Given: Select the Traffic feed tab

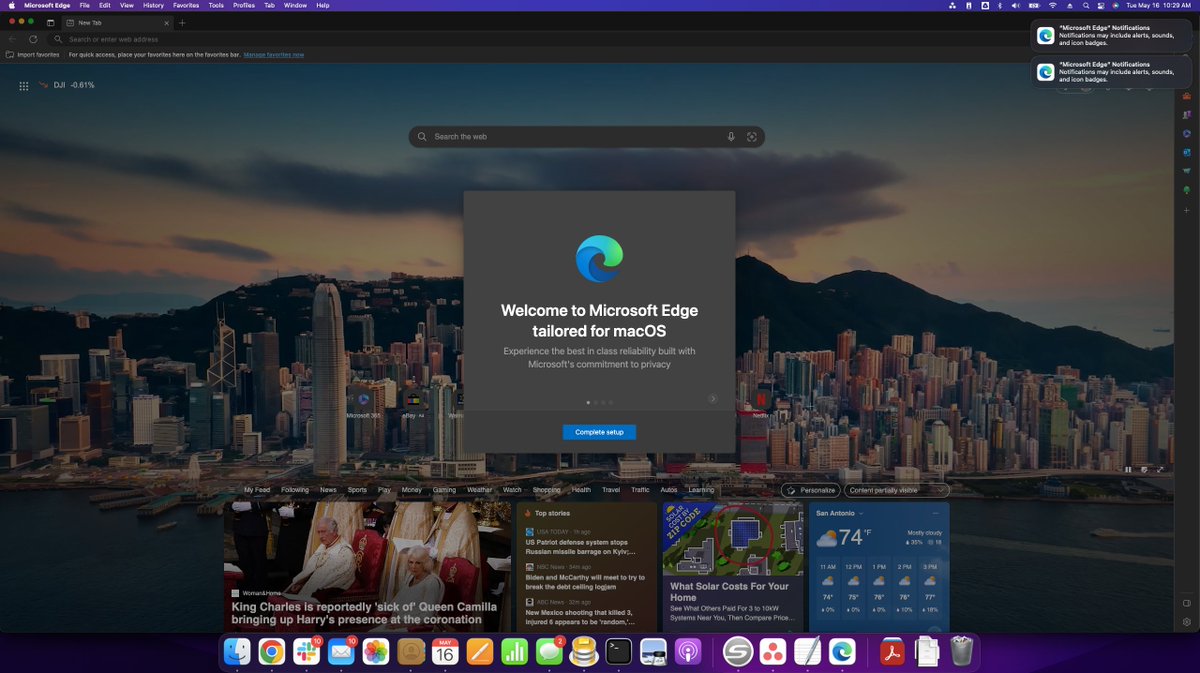Looking at the screenshot, I should 640,490.
